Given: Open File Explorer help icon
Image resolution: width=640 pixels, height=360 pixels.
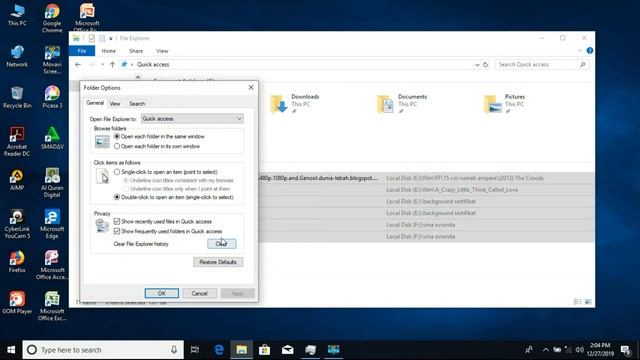Looking at the screenshot, I should [590, 51].
